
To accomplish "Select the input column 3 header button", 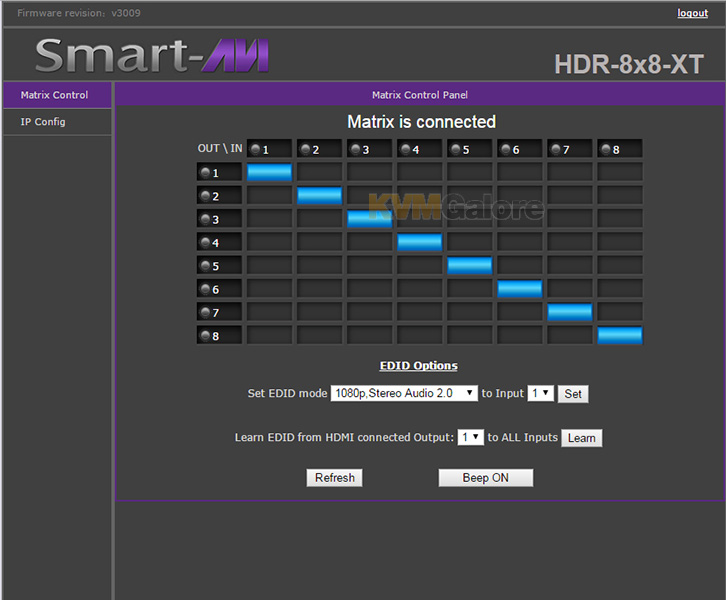I will 369,149.
